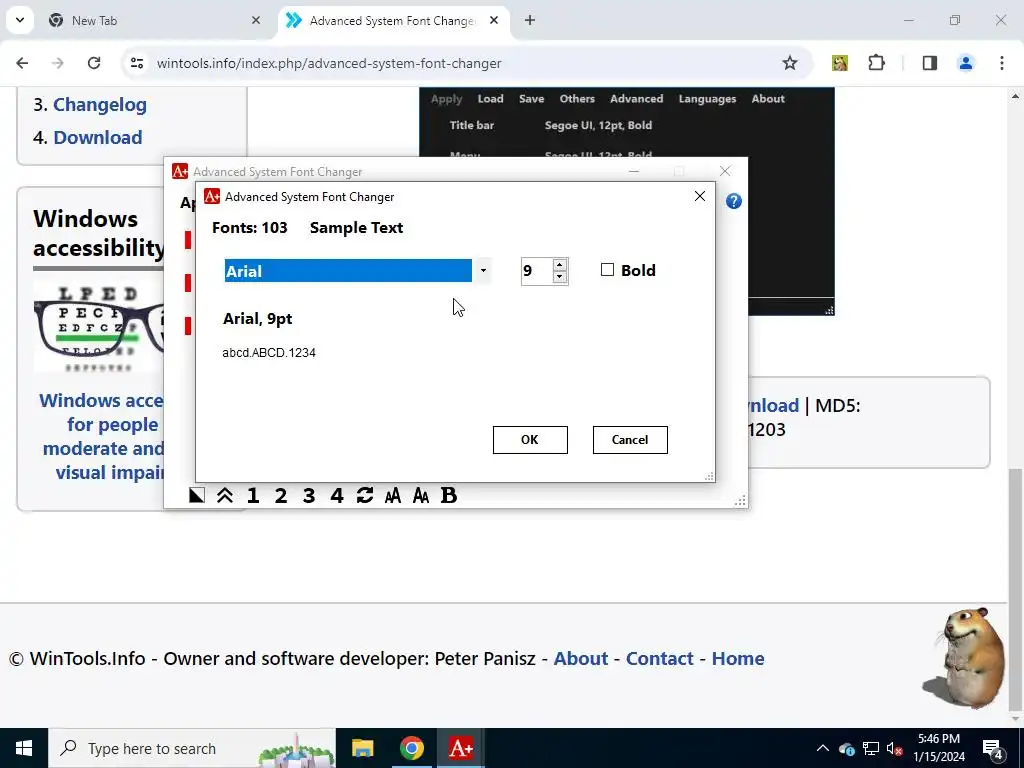Screen dimensions: 1024x768
Task: Click the pinned extension icon beside the star
Action: coord(840,63)
